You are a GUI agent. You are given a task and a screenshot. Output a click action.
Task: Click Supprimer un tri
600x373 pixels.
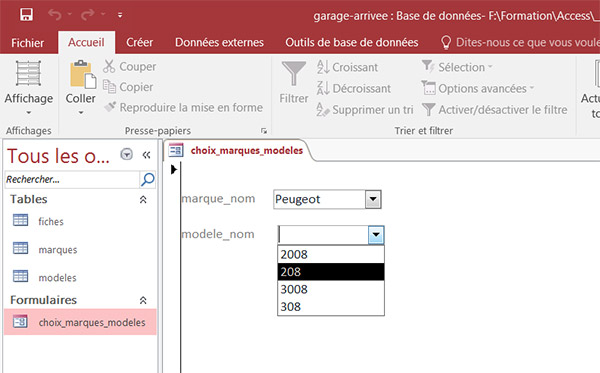click(365, 109)
